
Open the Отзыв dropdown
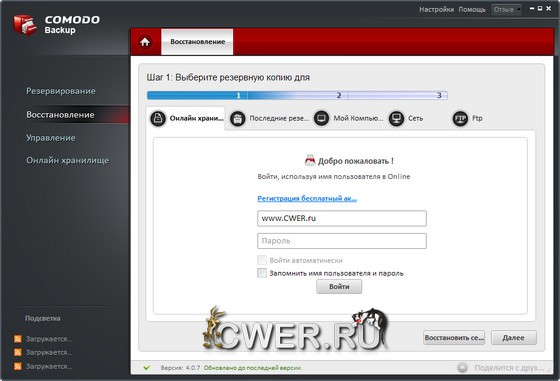506,10
